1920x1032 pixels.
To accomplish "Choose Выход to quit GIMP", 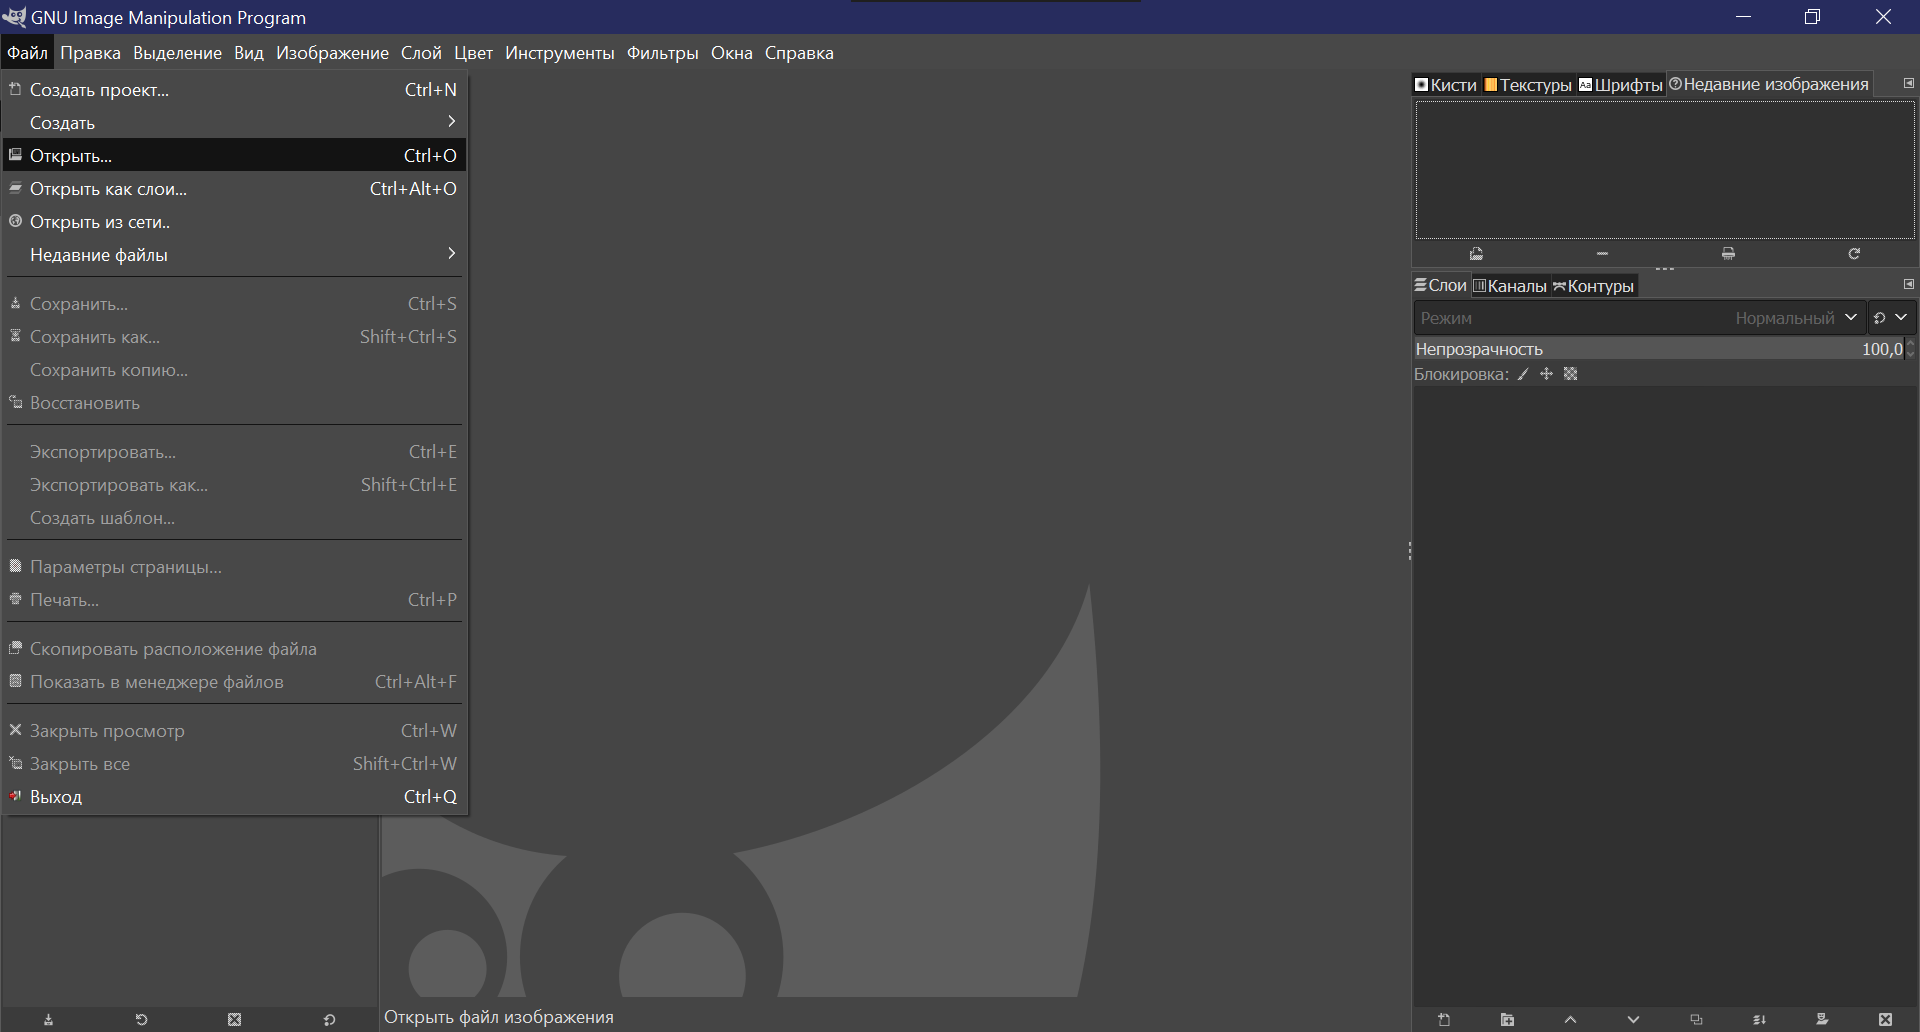I will coord(234,796).
